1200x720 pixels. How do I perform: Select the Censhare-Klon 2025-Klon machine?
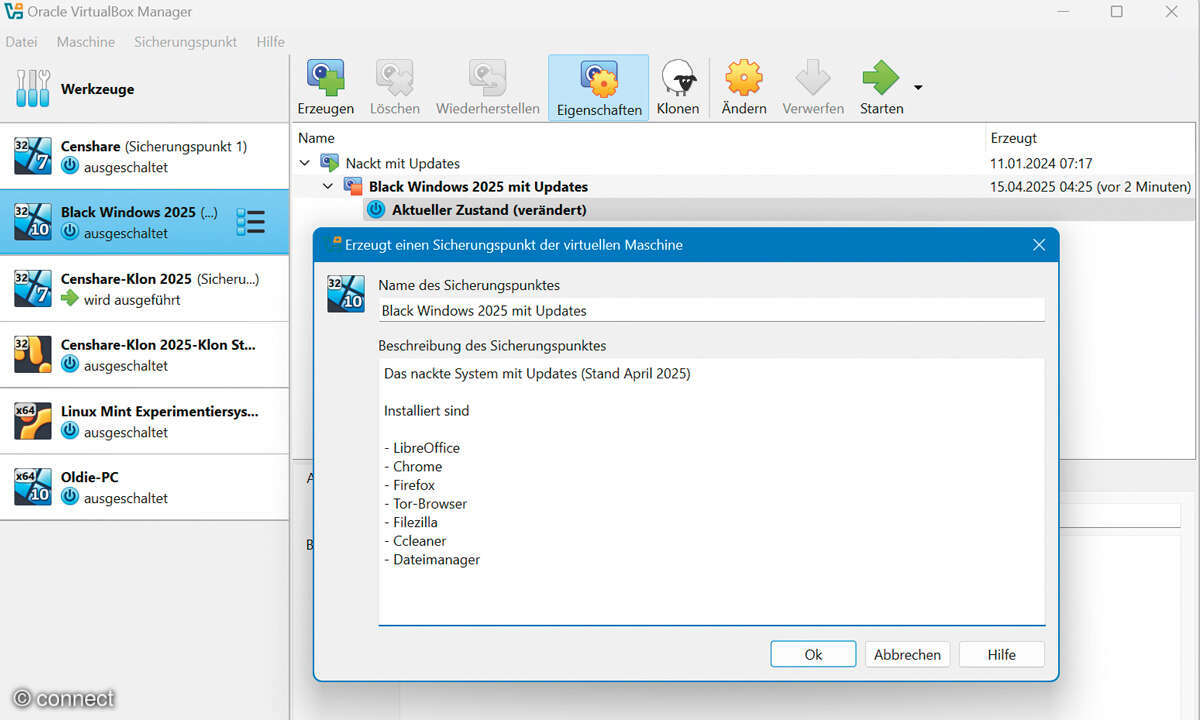point(144,355)
